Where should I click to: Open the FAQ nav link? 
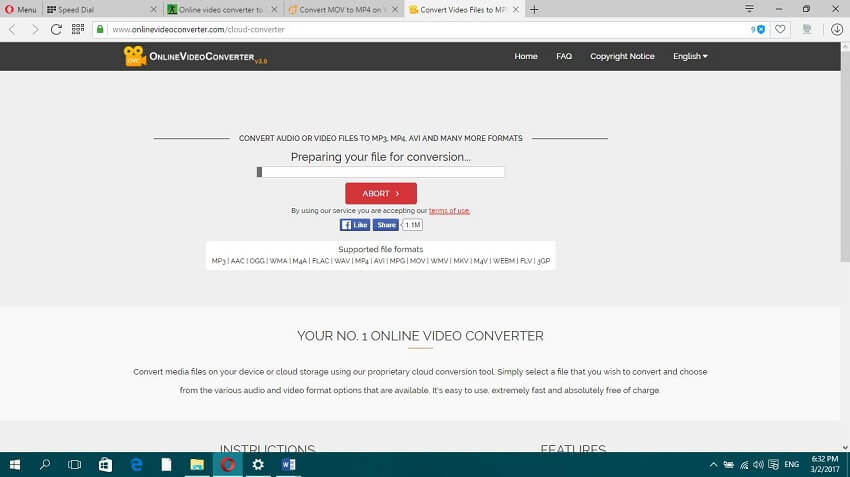coord(564,56)
